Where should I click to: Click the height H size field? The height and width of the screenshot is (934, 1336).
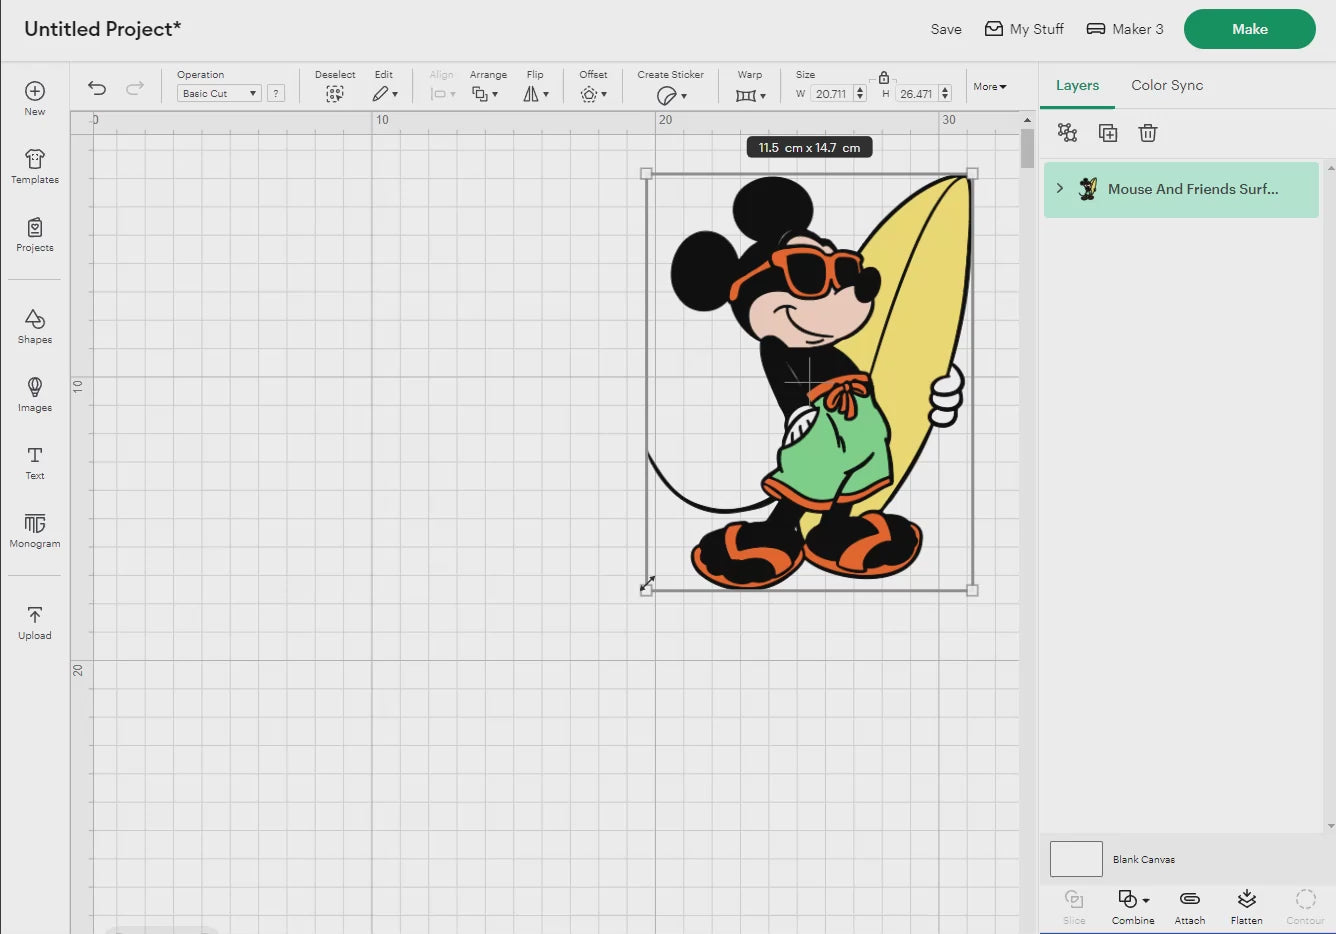pos(916,94)
